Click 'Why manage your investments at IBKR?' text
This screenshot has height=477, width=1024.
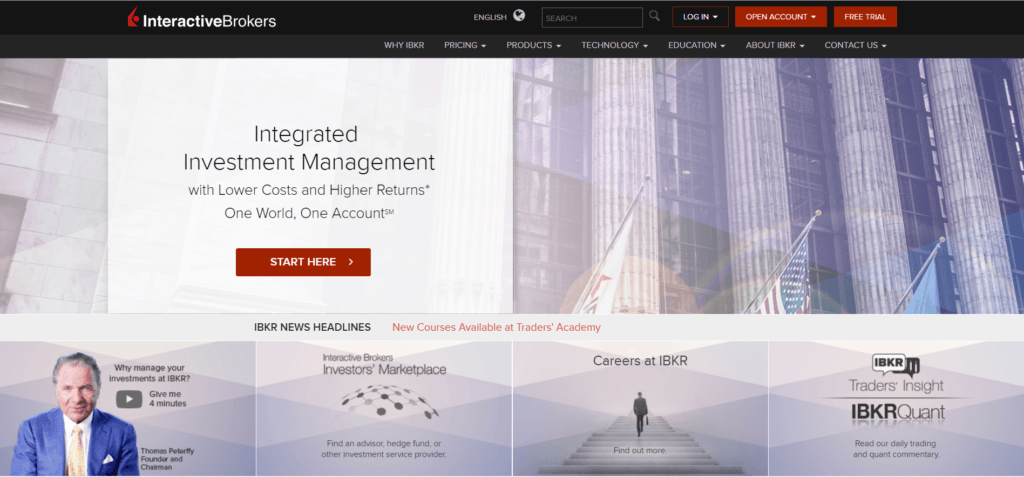(x=150, y=373)
